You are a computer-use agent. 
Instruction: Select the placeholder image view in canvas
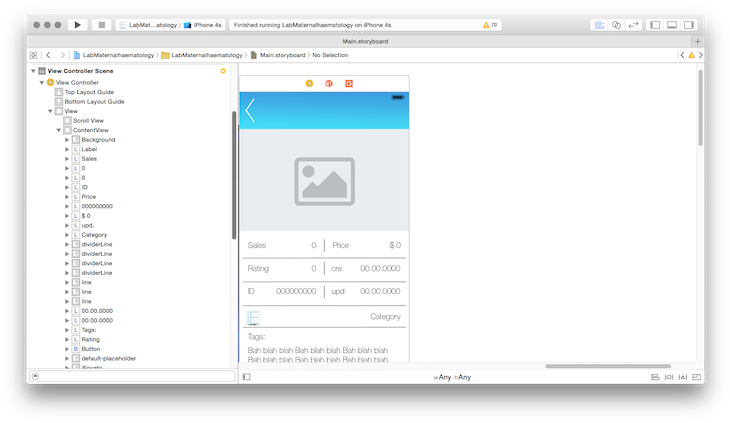324,181
